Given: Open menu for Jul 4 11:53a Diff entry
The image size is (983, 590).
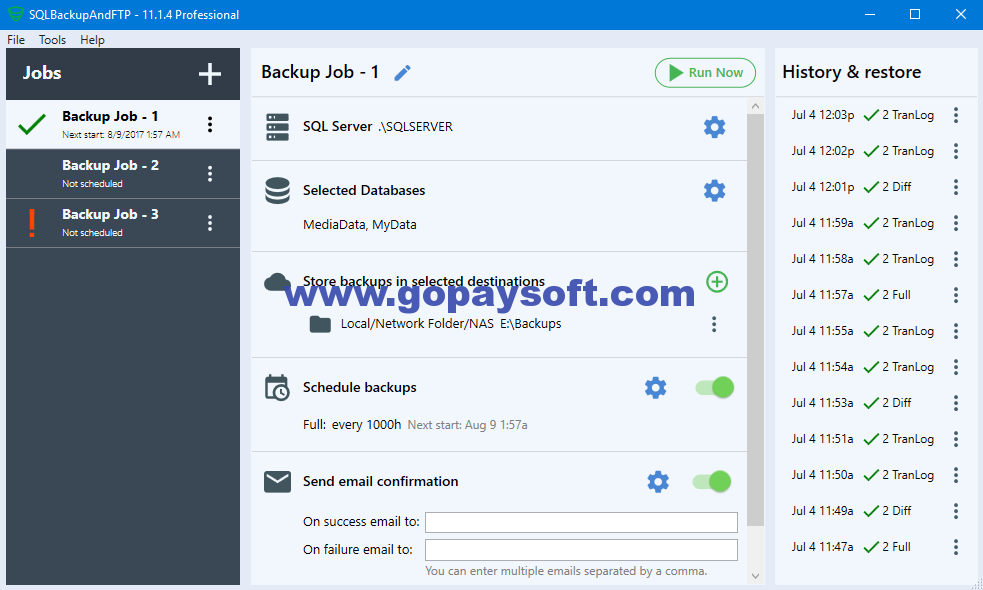Looking at the screenshot, I should click(x=955, y=403).
